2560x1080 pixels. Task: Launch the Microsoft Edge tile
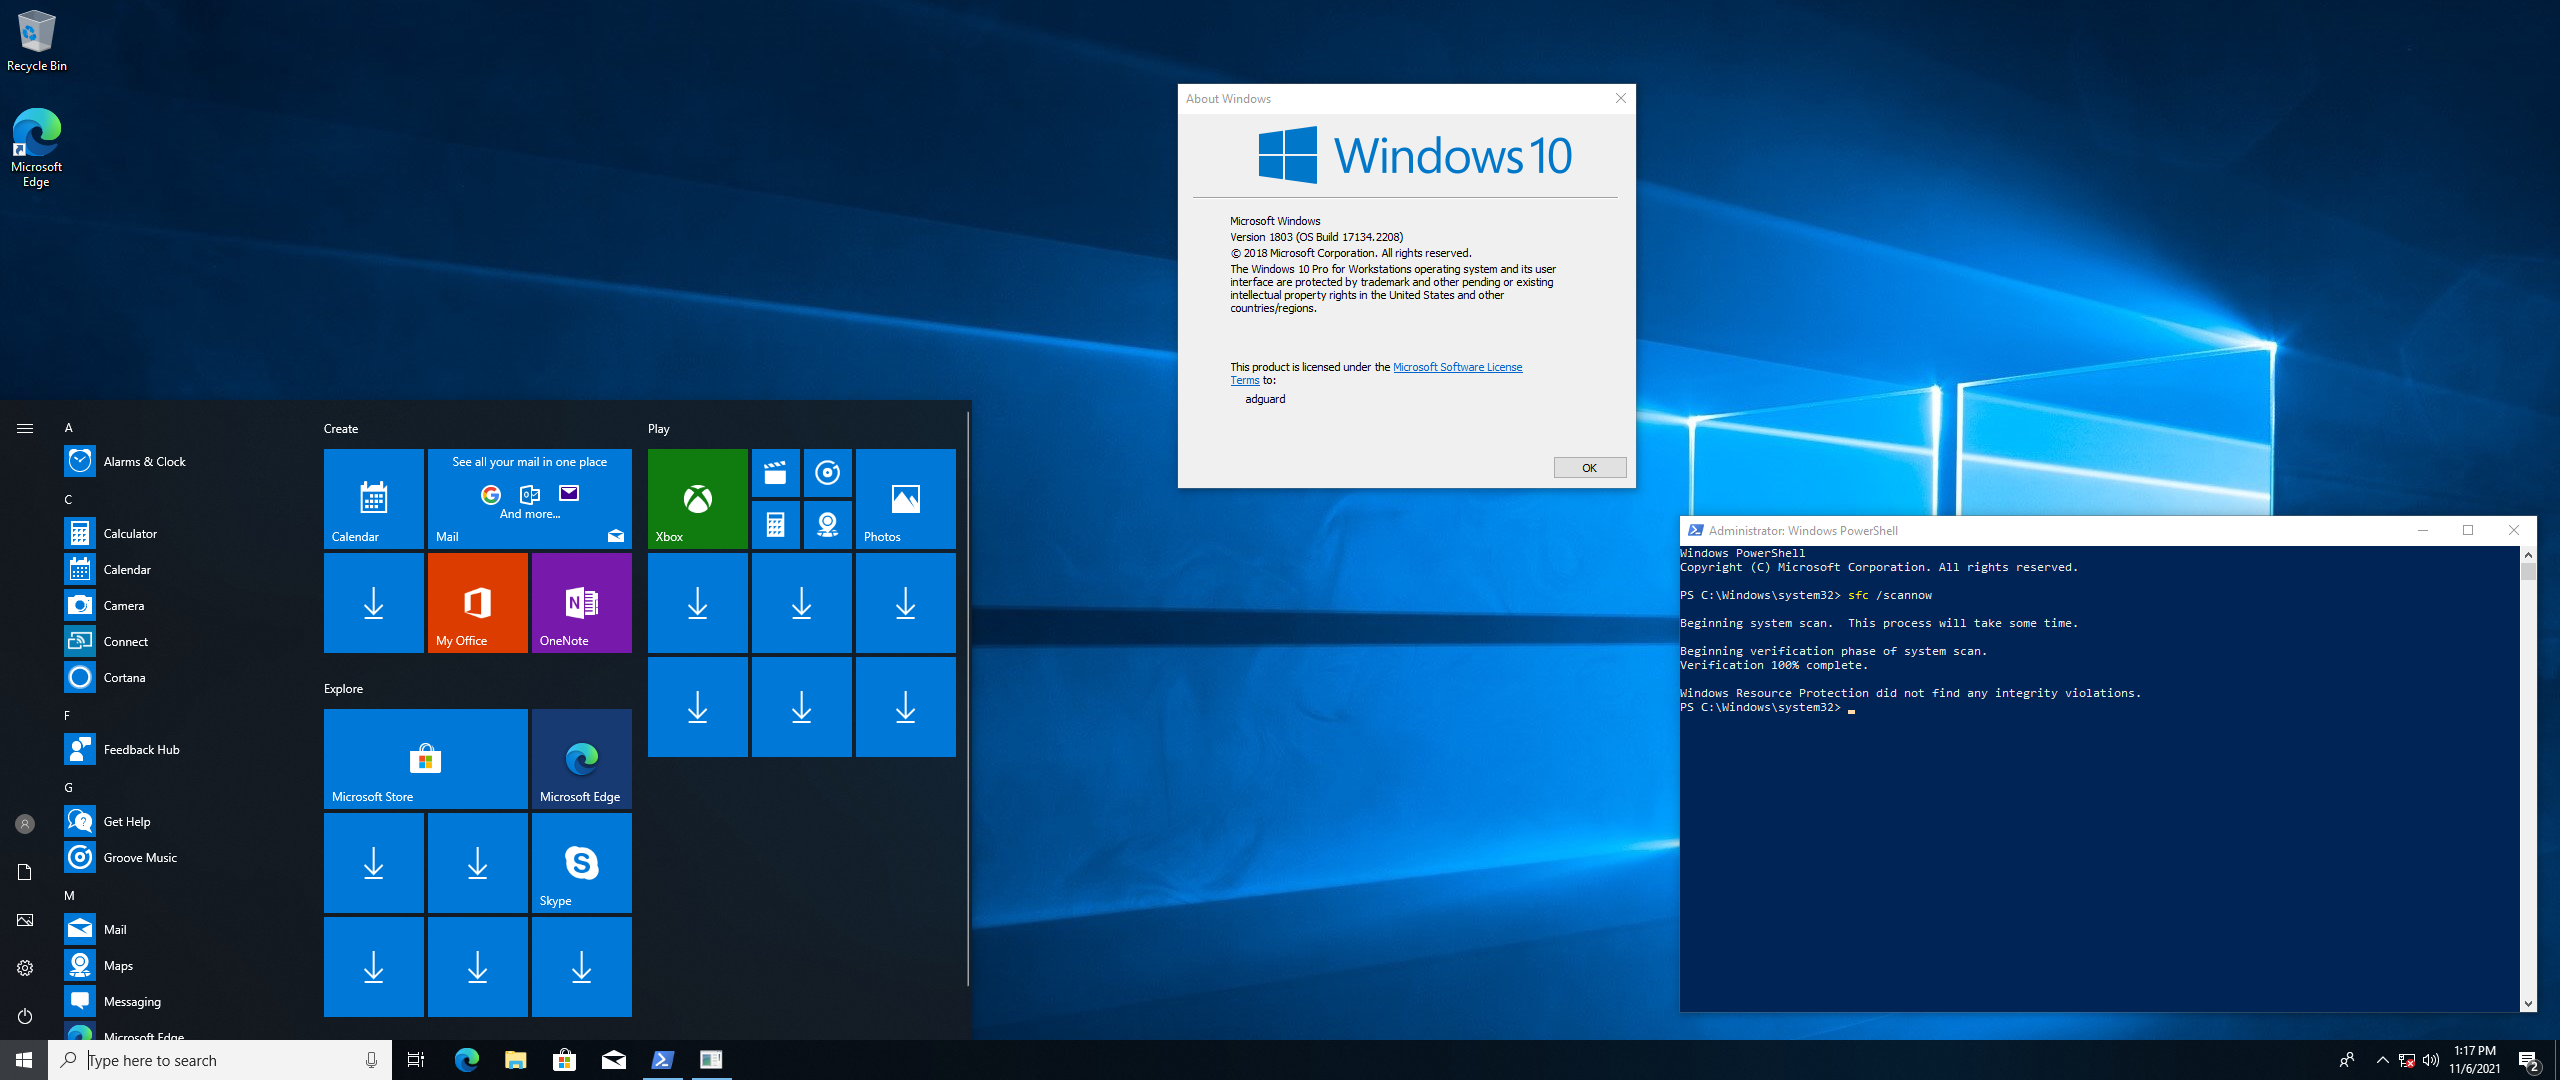pyautogui.click(x=582, y=759)
